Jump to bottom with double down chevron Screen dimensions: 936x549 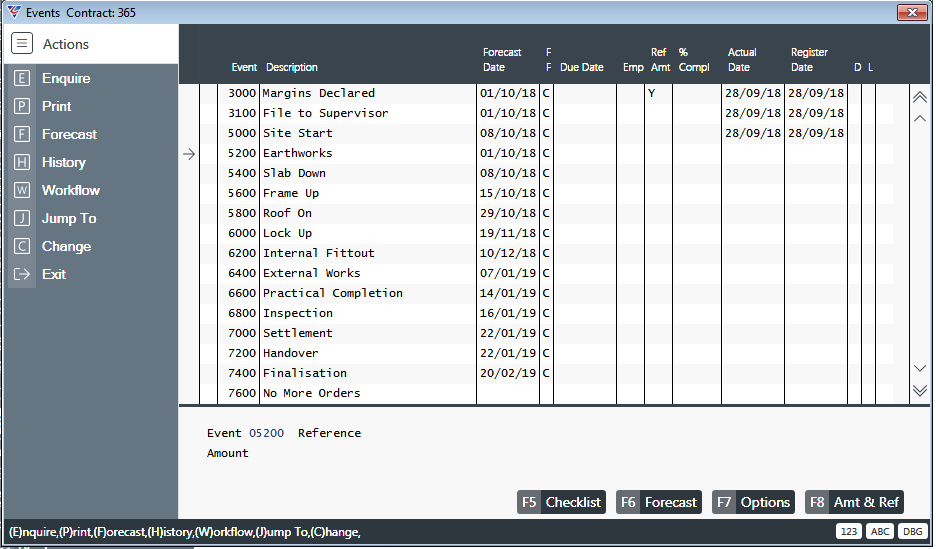[920, 390]
